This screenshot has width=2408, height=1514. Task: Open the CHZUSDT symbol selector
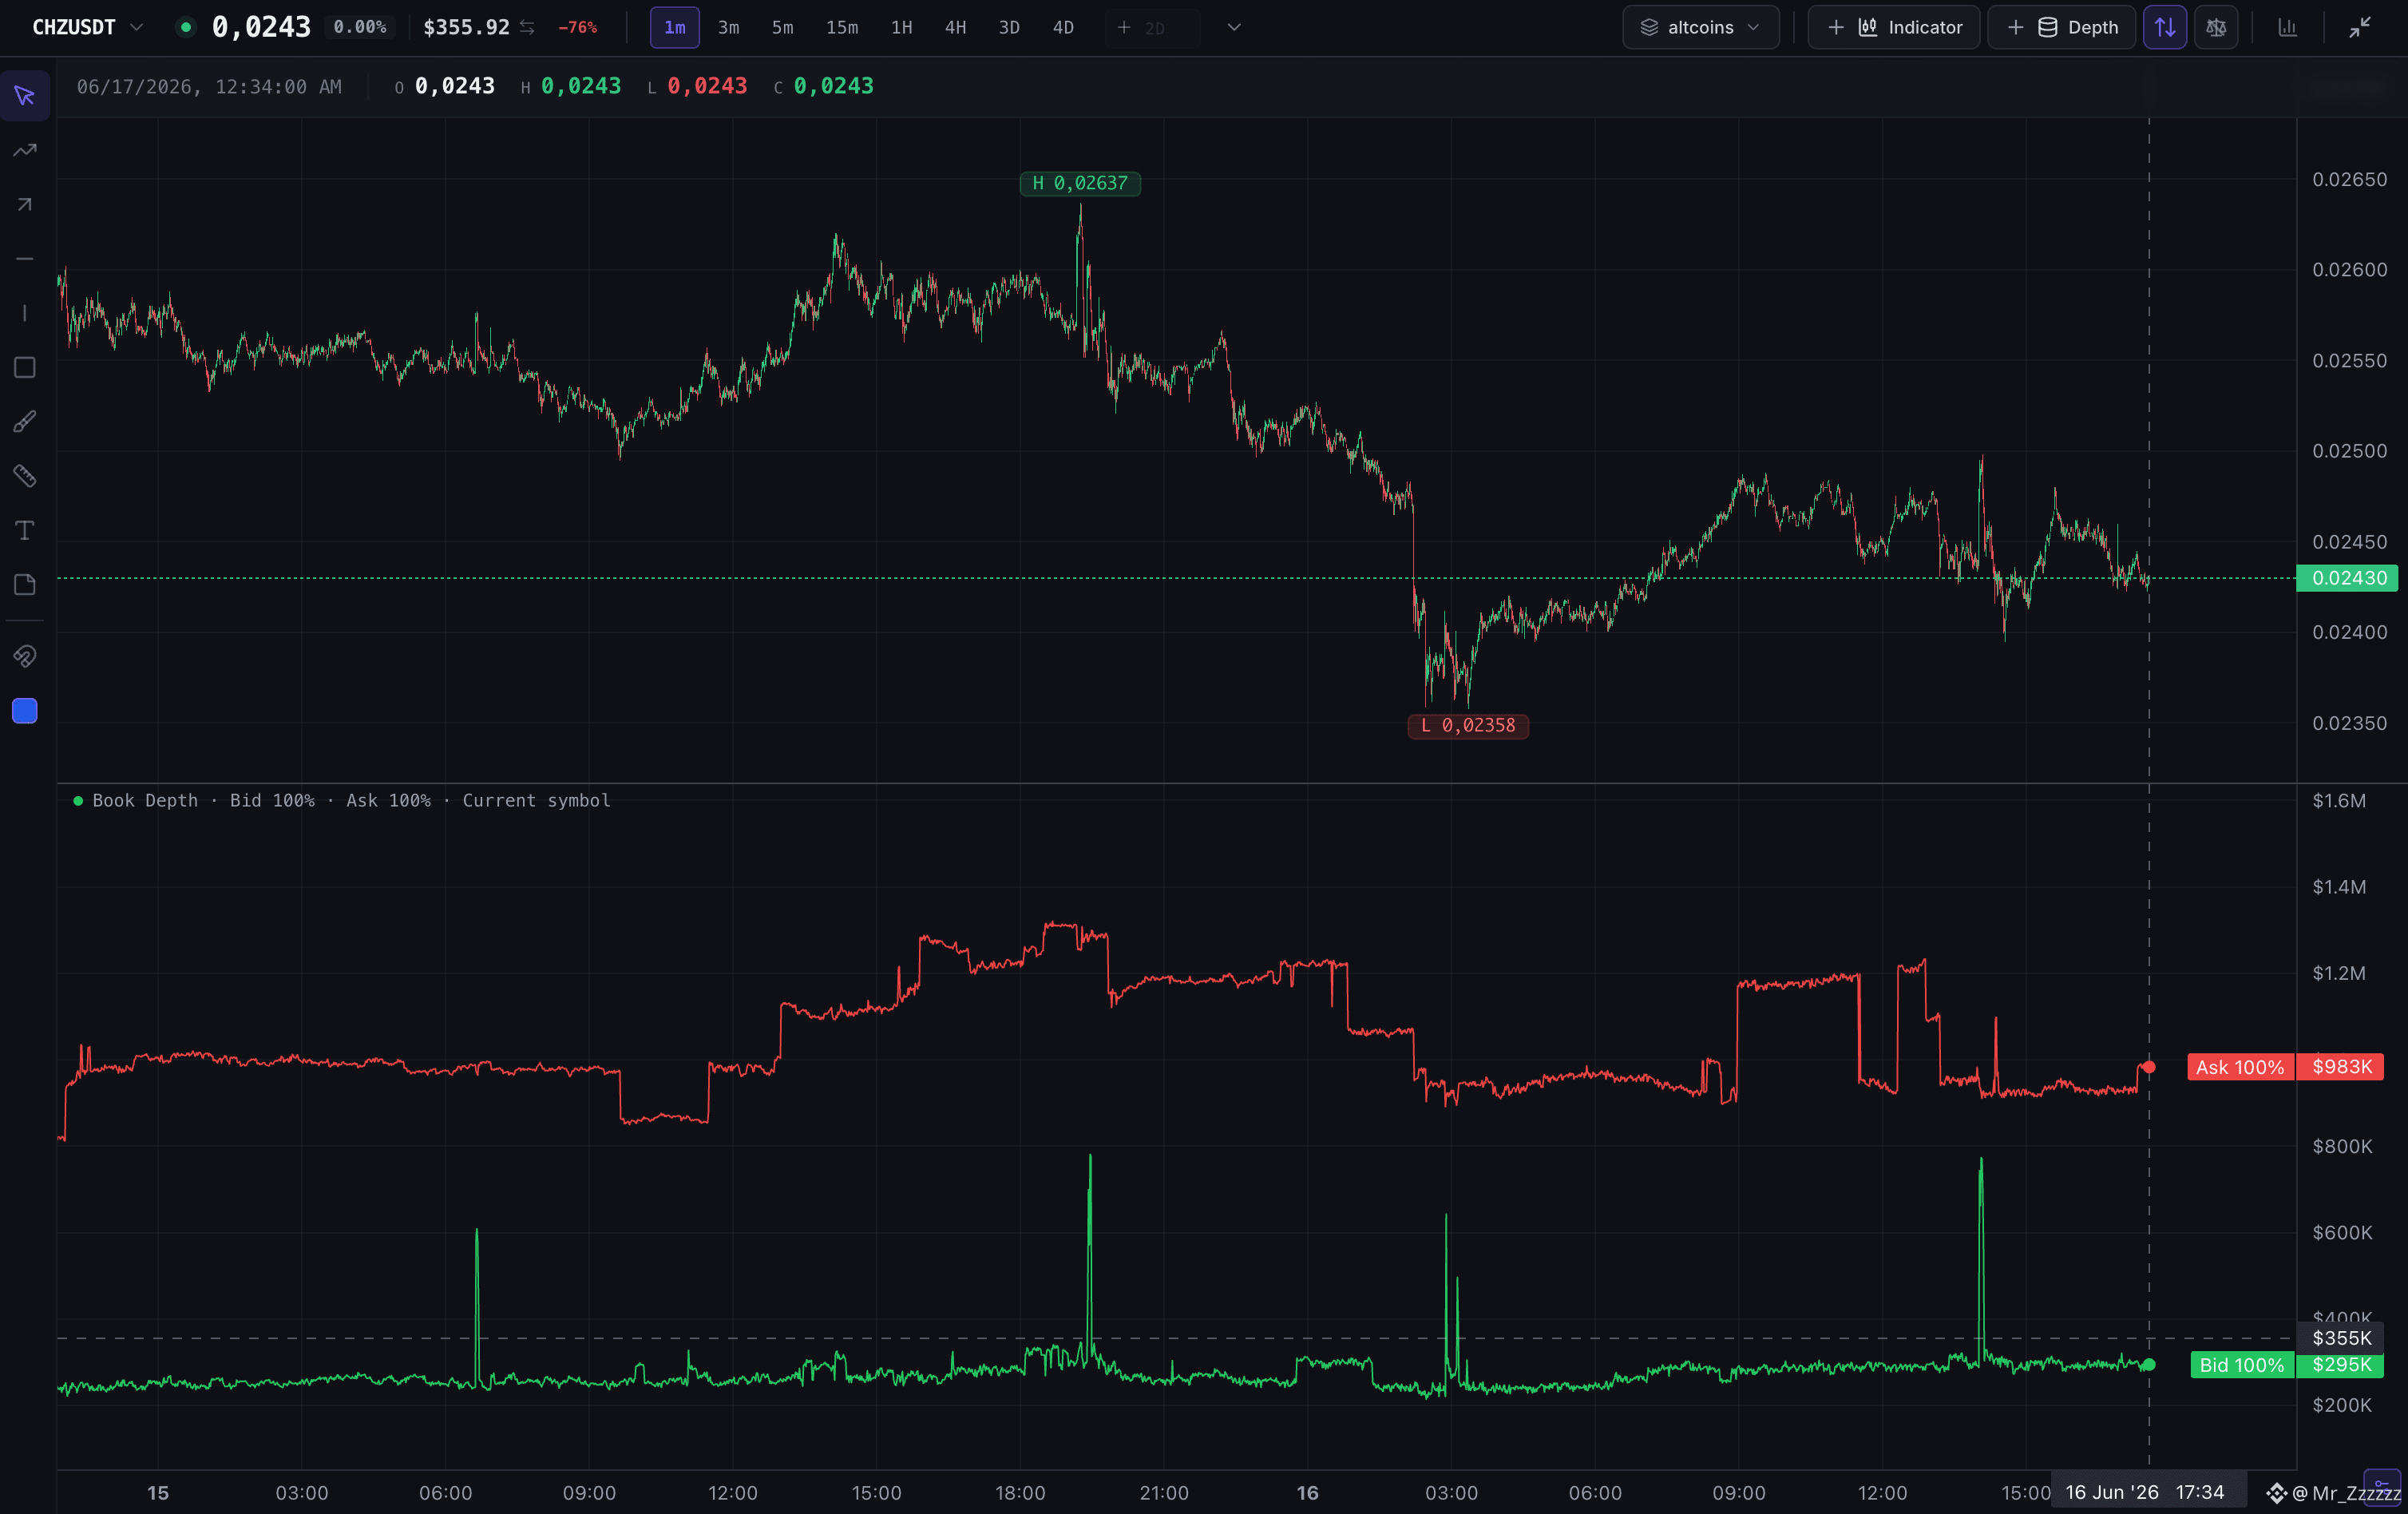pyautogui.click(x=88, y=27)
